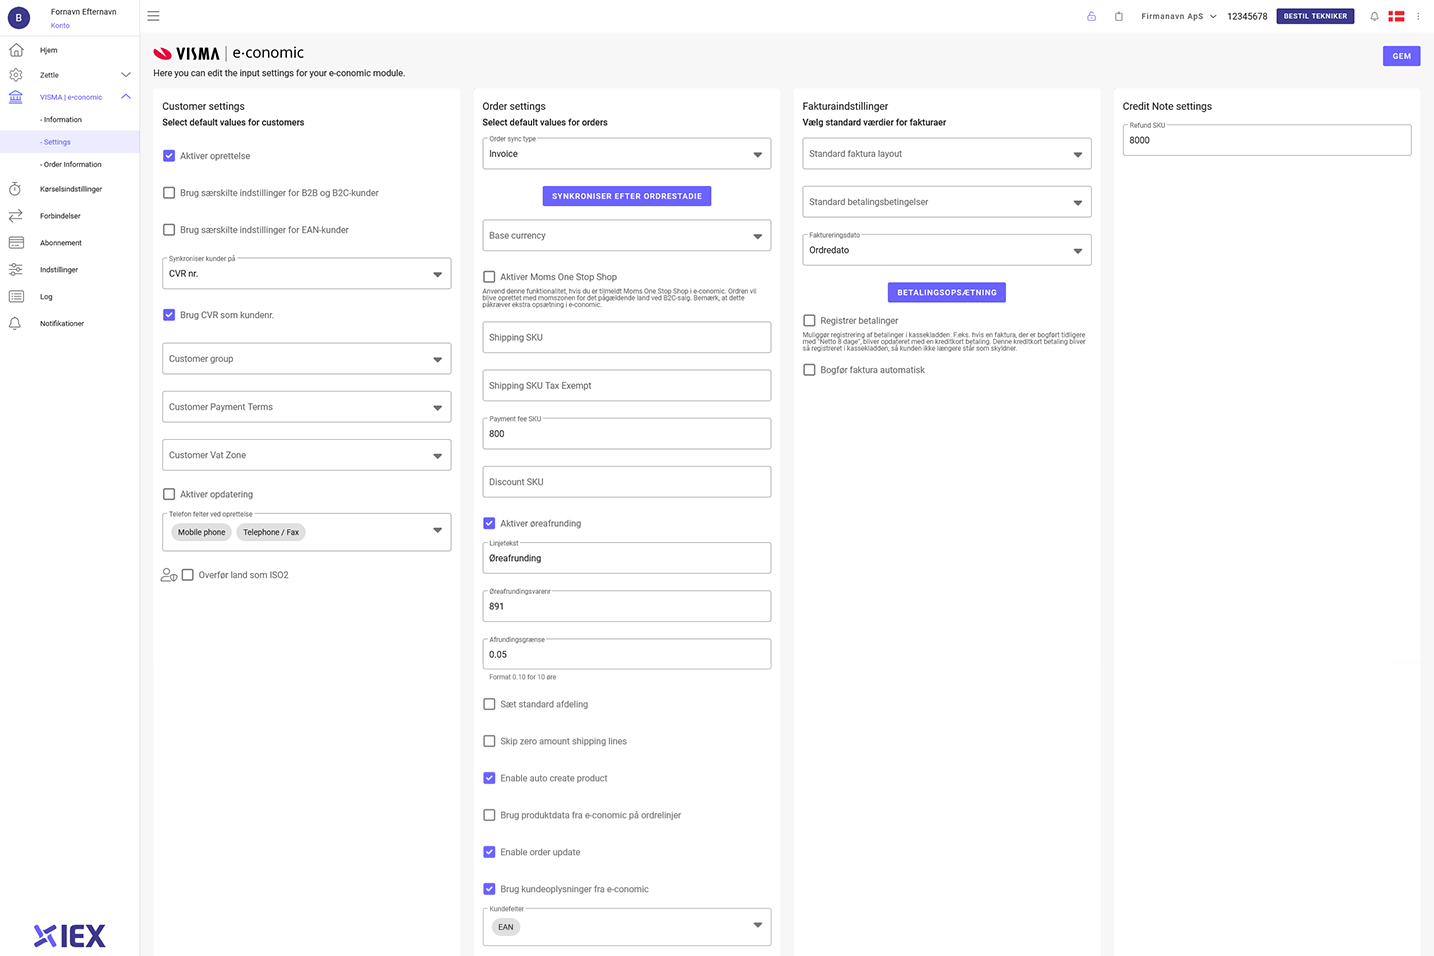Click the hamburger menu icon
Screen dimensions: 1434x956
(x=153, y=16)
